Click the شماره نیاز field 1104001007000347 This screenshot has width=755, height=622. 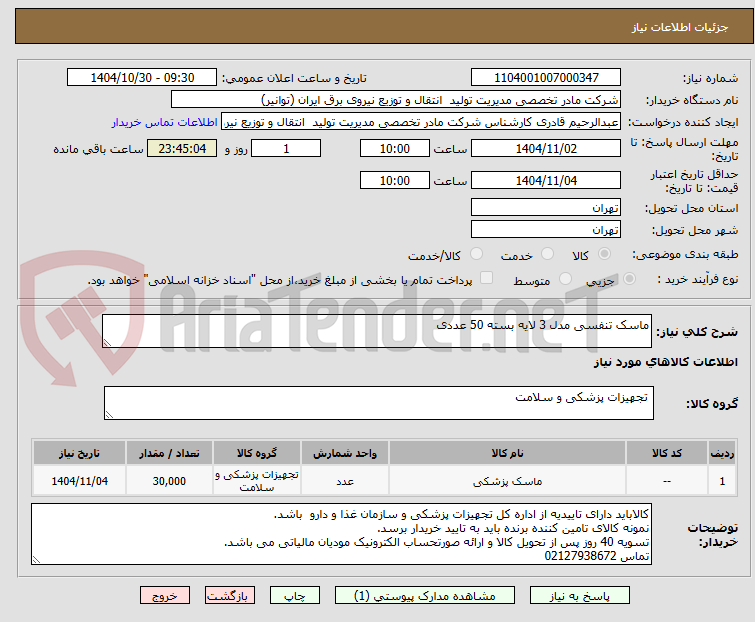pyautogui.click(x=546, y=78)
